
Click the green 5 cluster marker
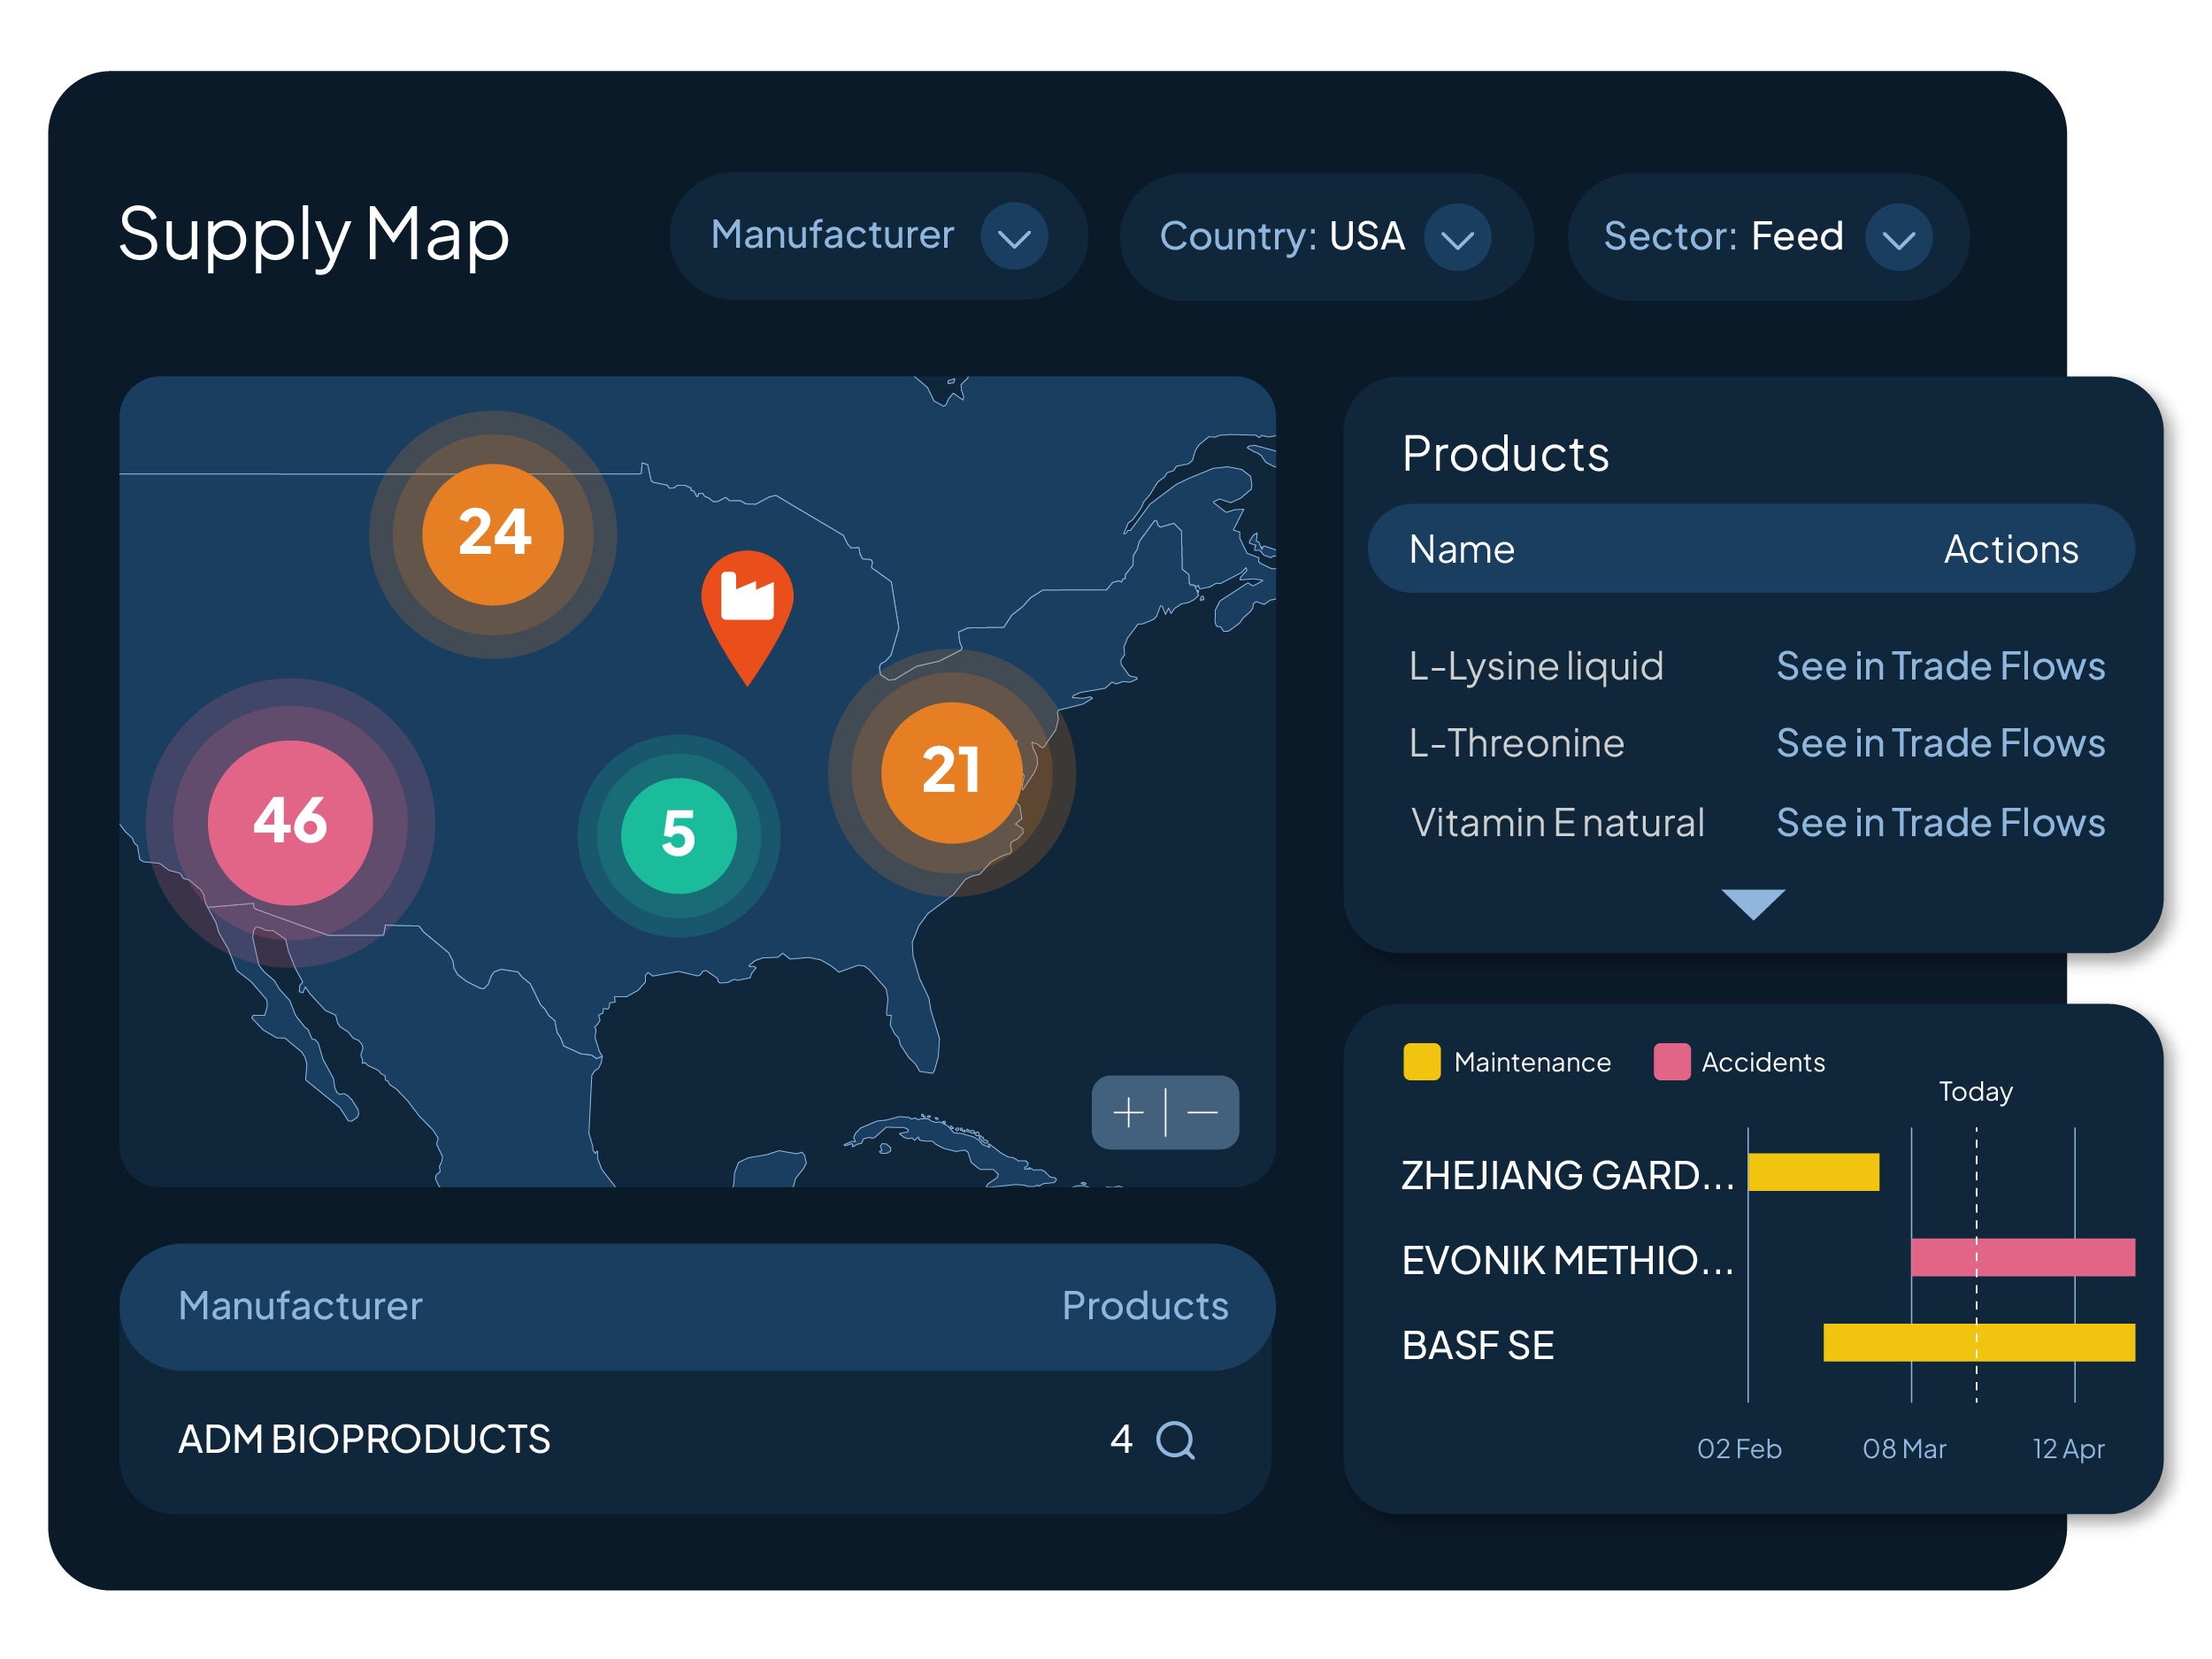point(679,835)
